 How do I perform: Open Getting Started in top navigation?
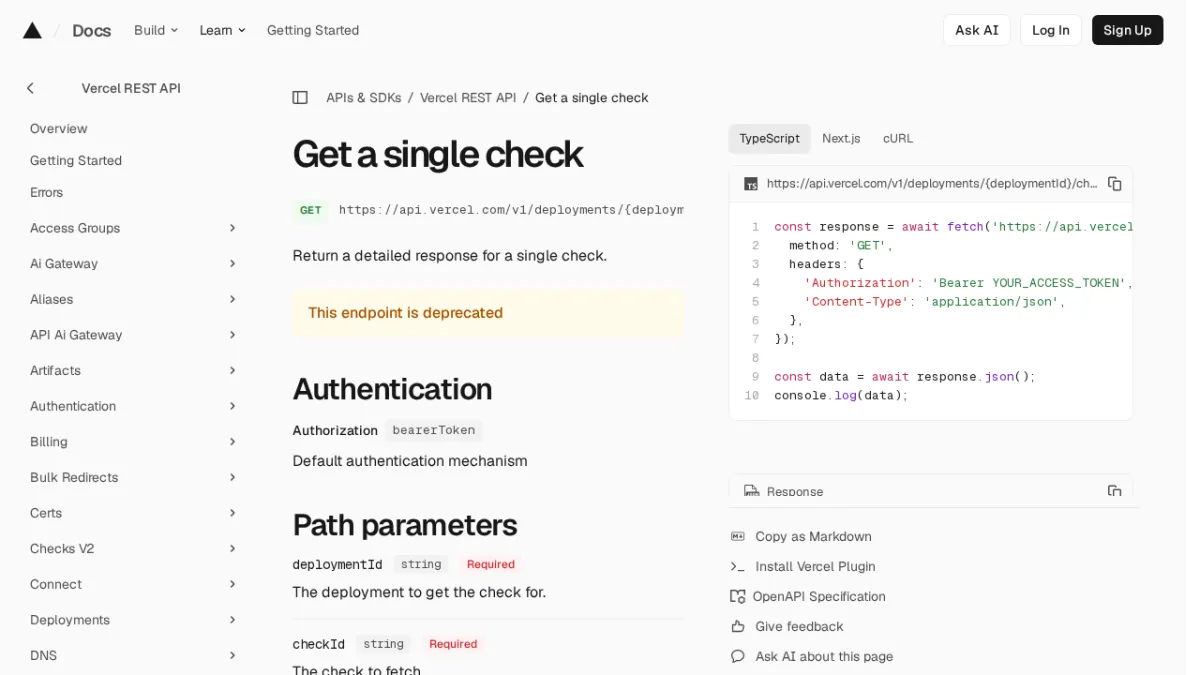[313, 30]
